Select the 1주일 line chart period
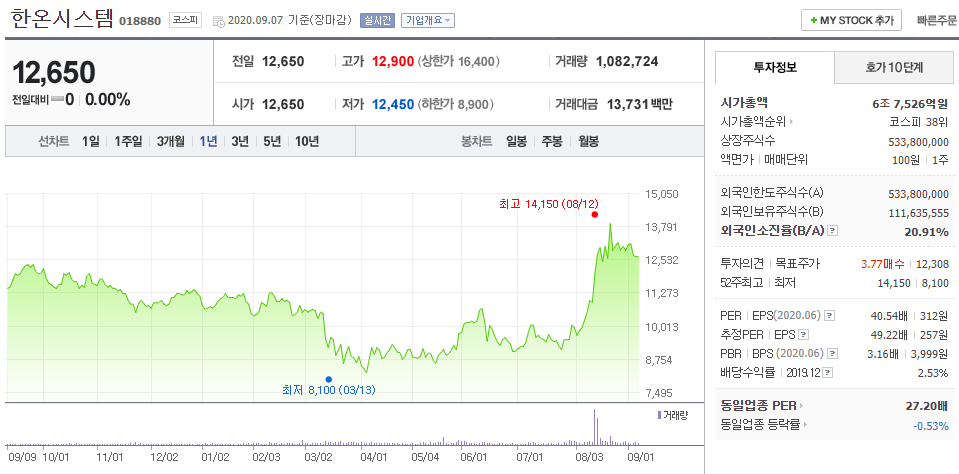959x474 pixels. (128, 141)
